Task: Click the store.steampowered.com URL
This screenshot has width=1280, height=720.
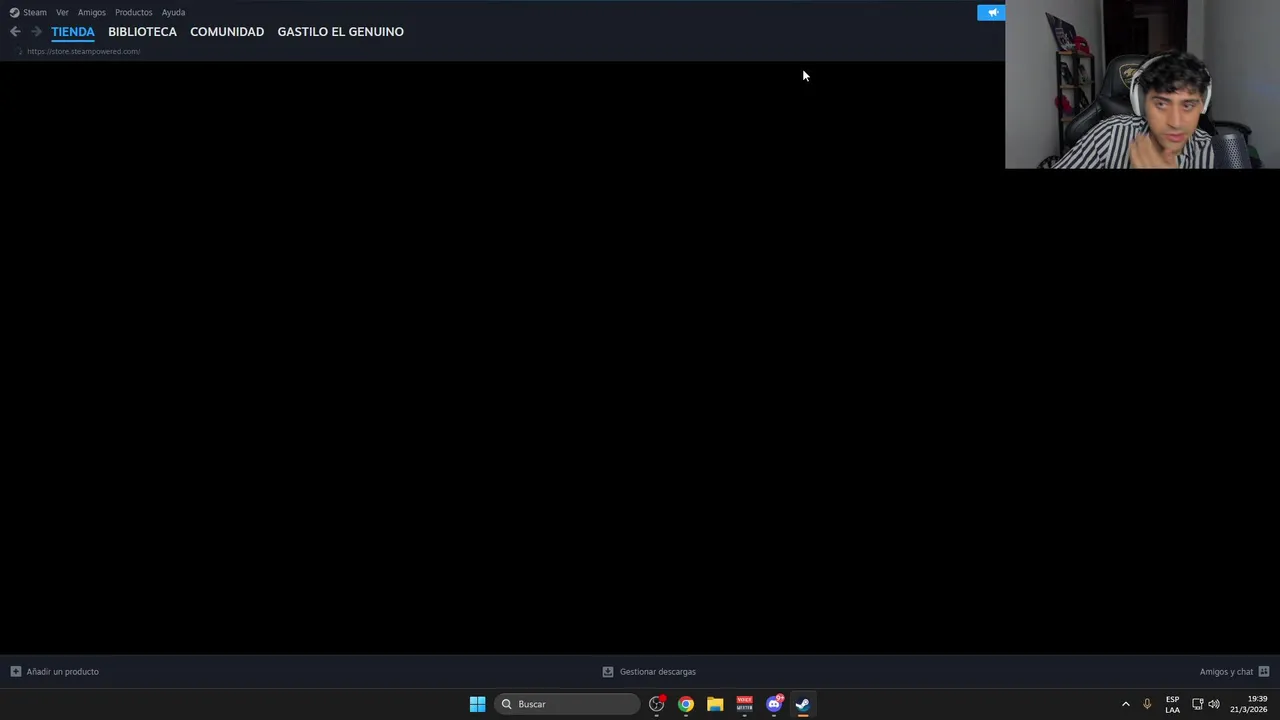Action: pos(84,51)
